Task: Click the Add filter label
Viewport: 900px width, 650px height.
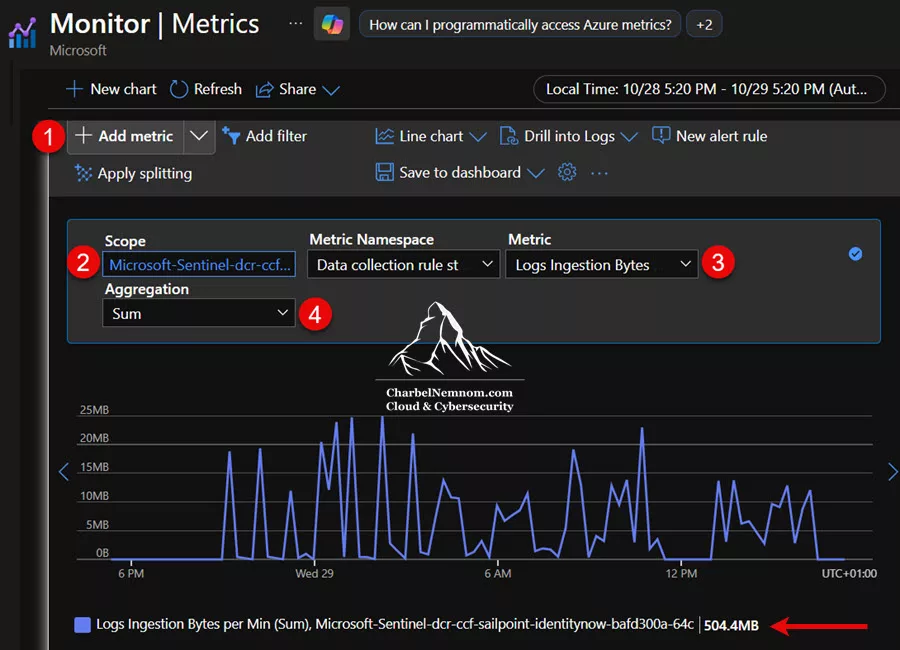Action: [x=276, y=136]
